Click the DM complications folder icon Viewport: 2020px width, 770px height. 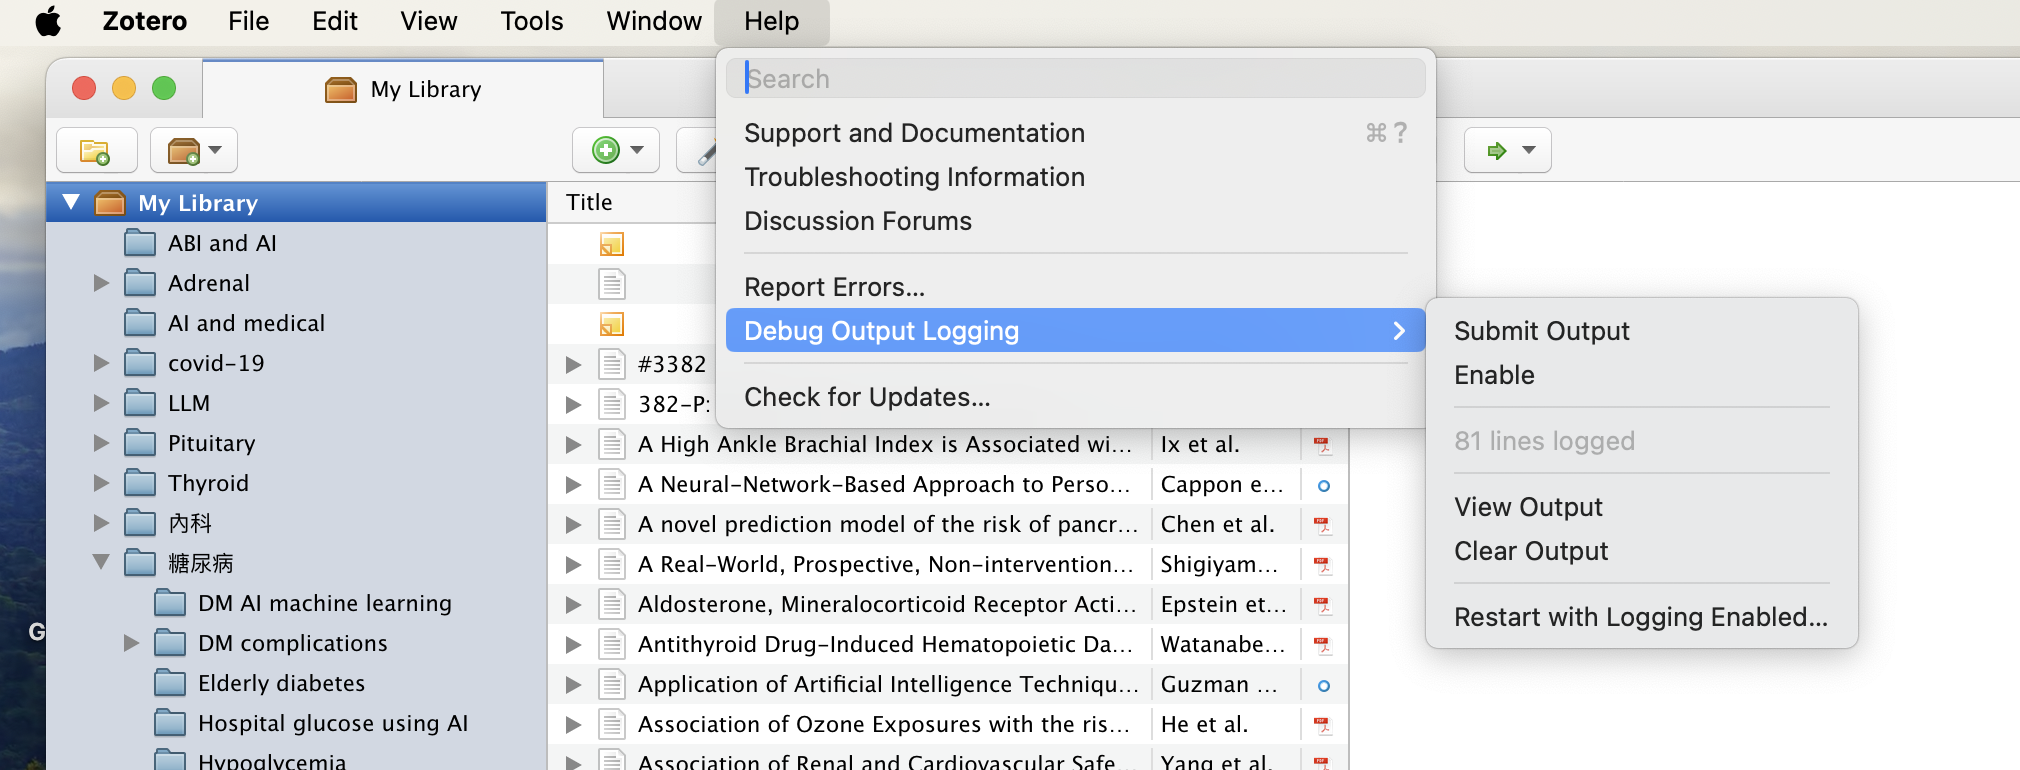point(170,643)
